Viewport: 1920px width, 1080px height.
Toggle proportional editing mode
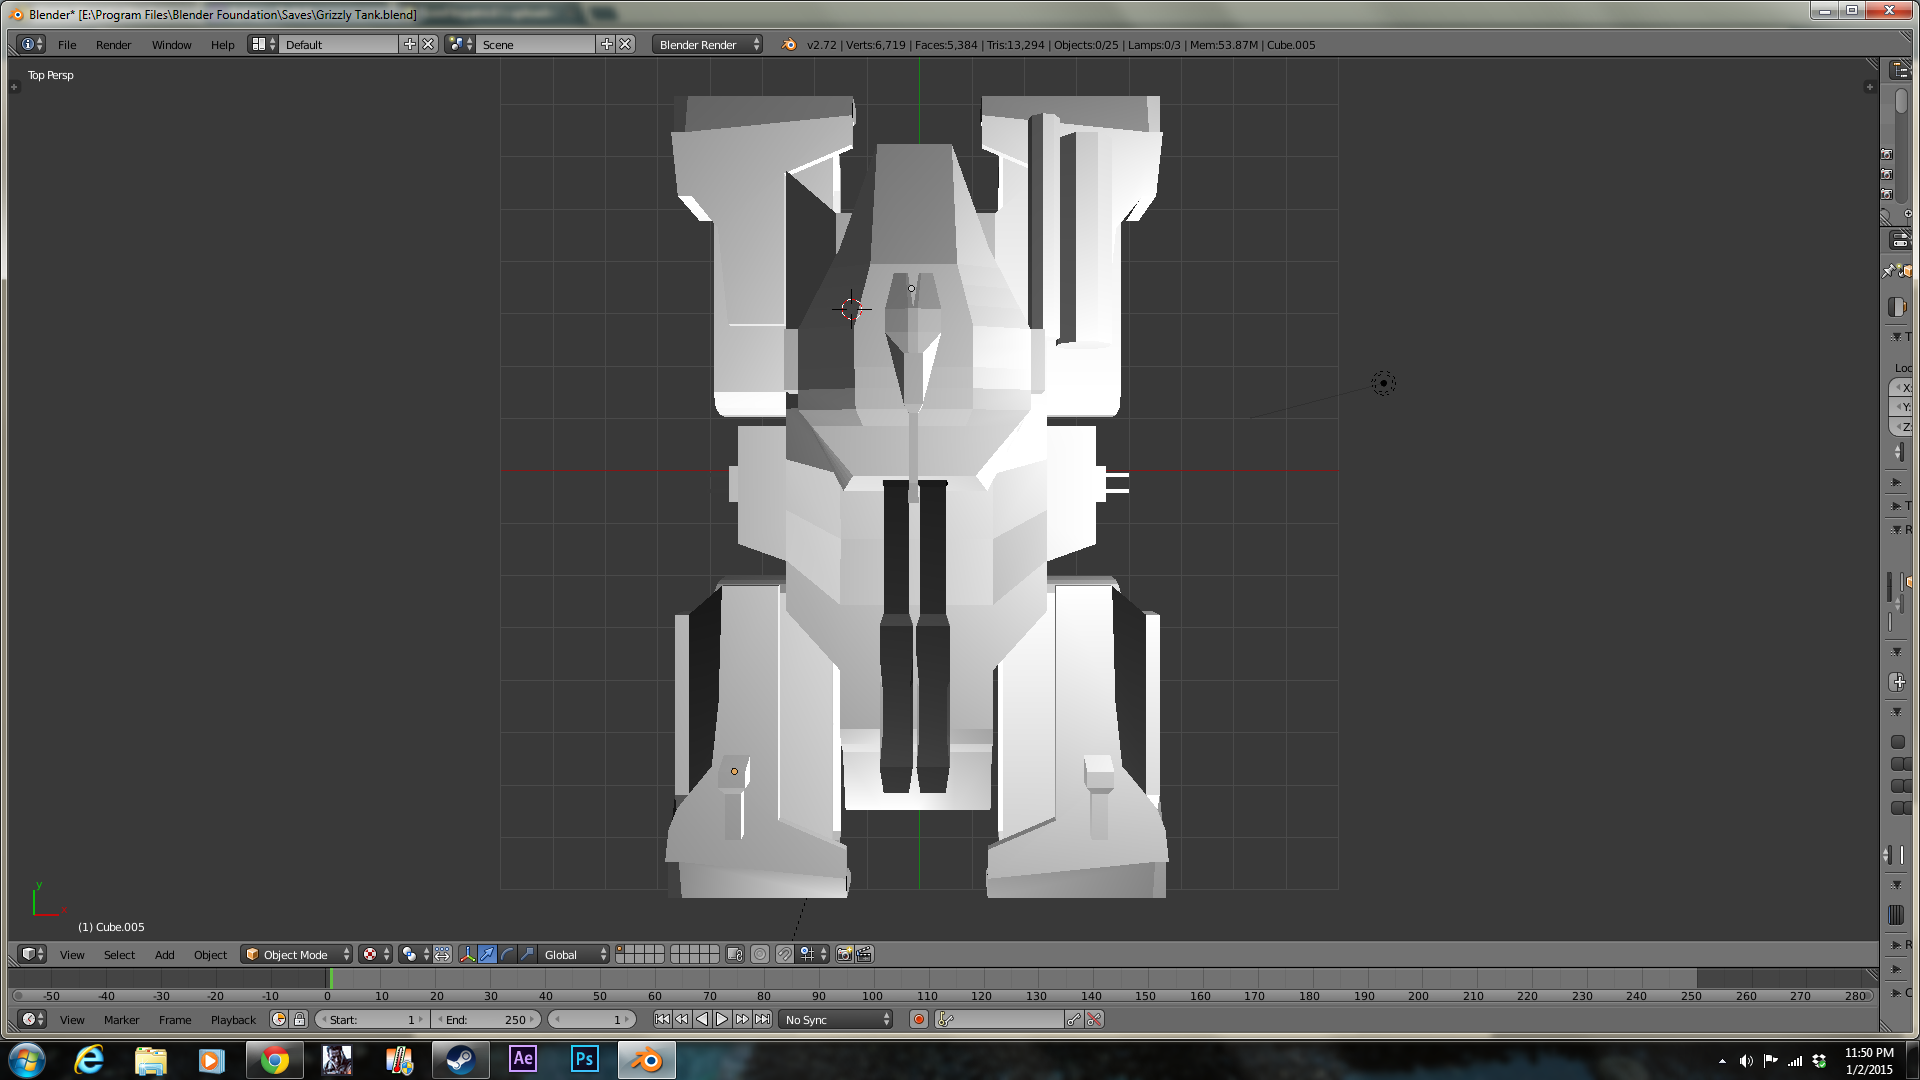[760, 954]
